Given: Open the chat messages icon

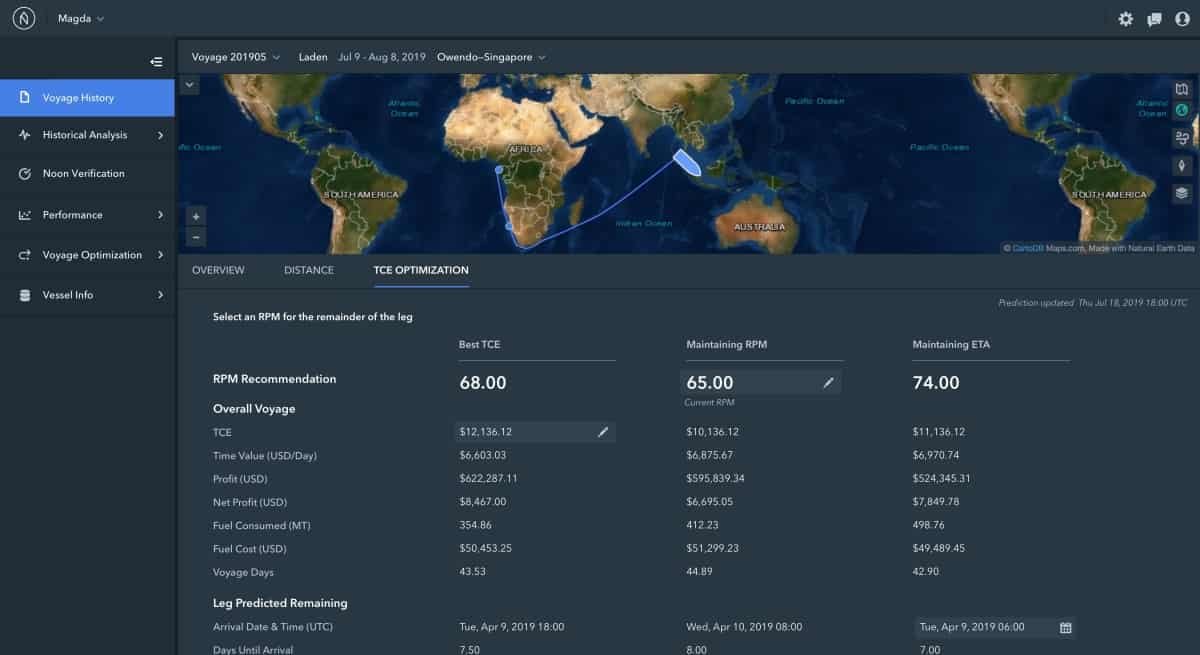Looking at the screenshot, I should pyautogui.click(x=1154, y=19).
